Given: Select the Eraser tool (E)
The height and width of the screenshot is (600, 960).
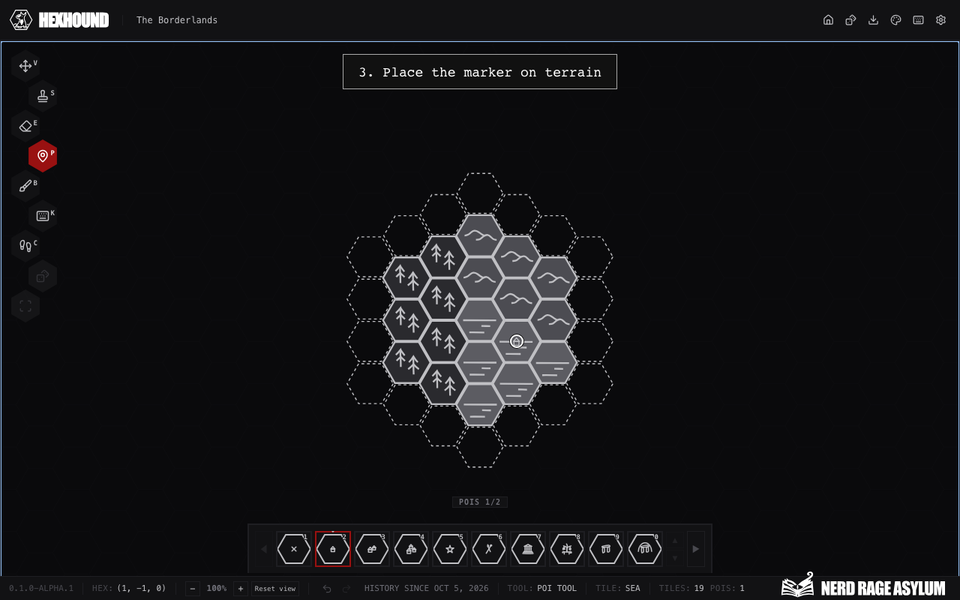Looking at the screenshot, I should tap(26, 126).
